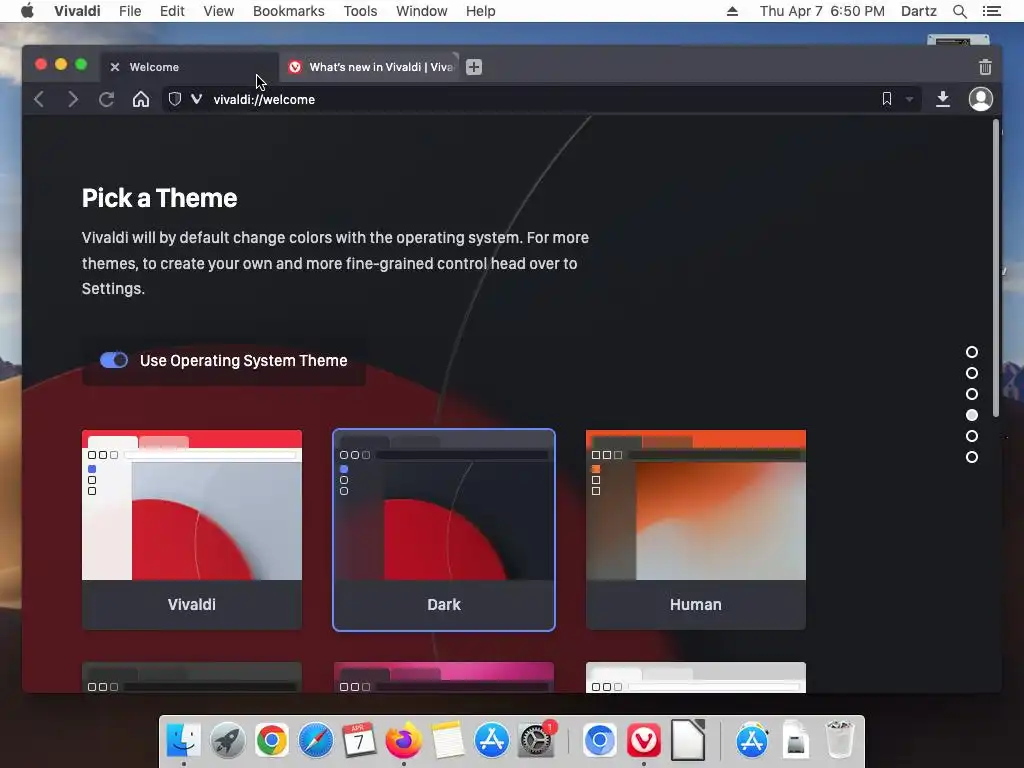The width and height of the screenshot is (1024, 768).
Task: Open Spotlight search in menu bar
Action: click(x=959, y=11)
